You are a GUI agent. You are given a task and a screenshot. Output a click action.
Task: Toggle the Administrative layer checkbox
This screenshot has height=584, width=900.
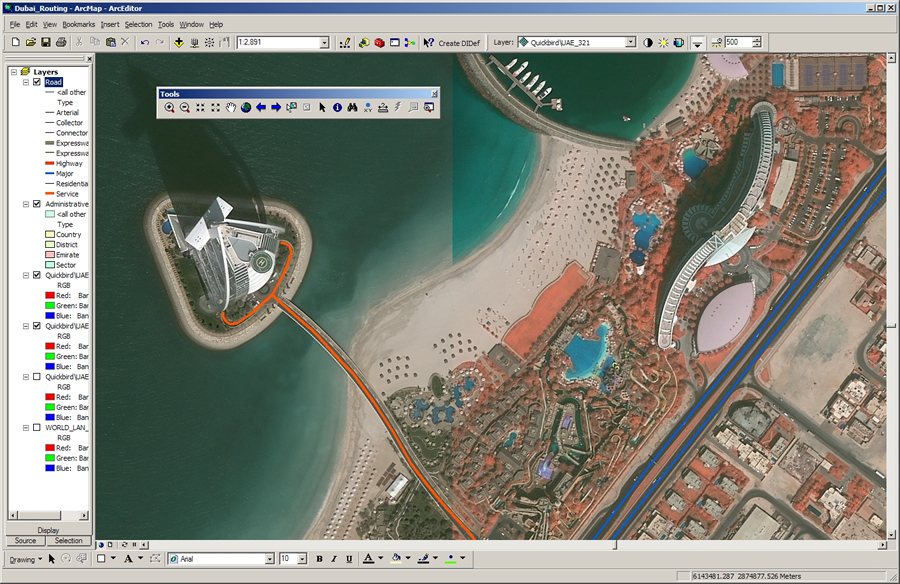[37, 204]
